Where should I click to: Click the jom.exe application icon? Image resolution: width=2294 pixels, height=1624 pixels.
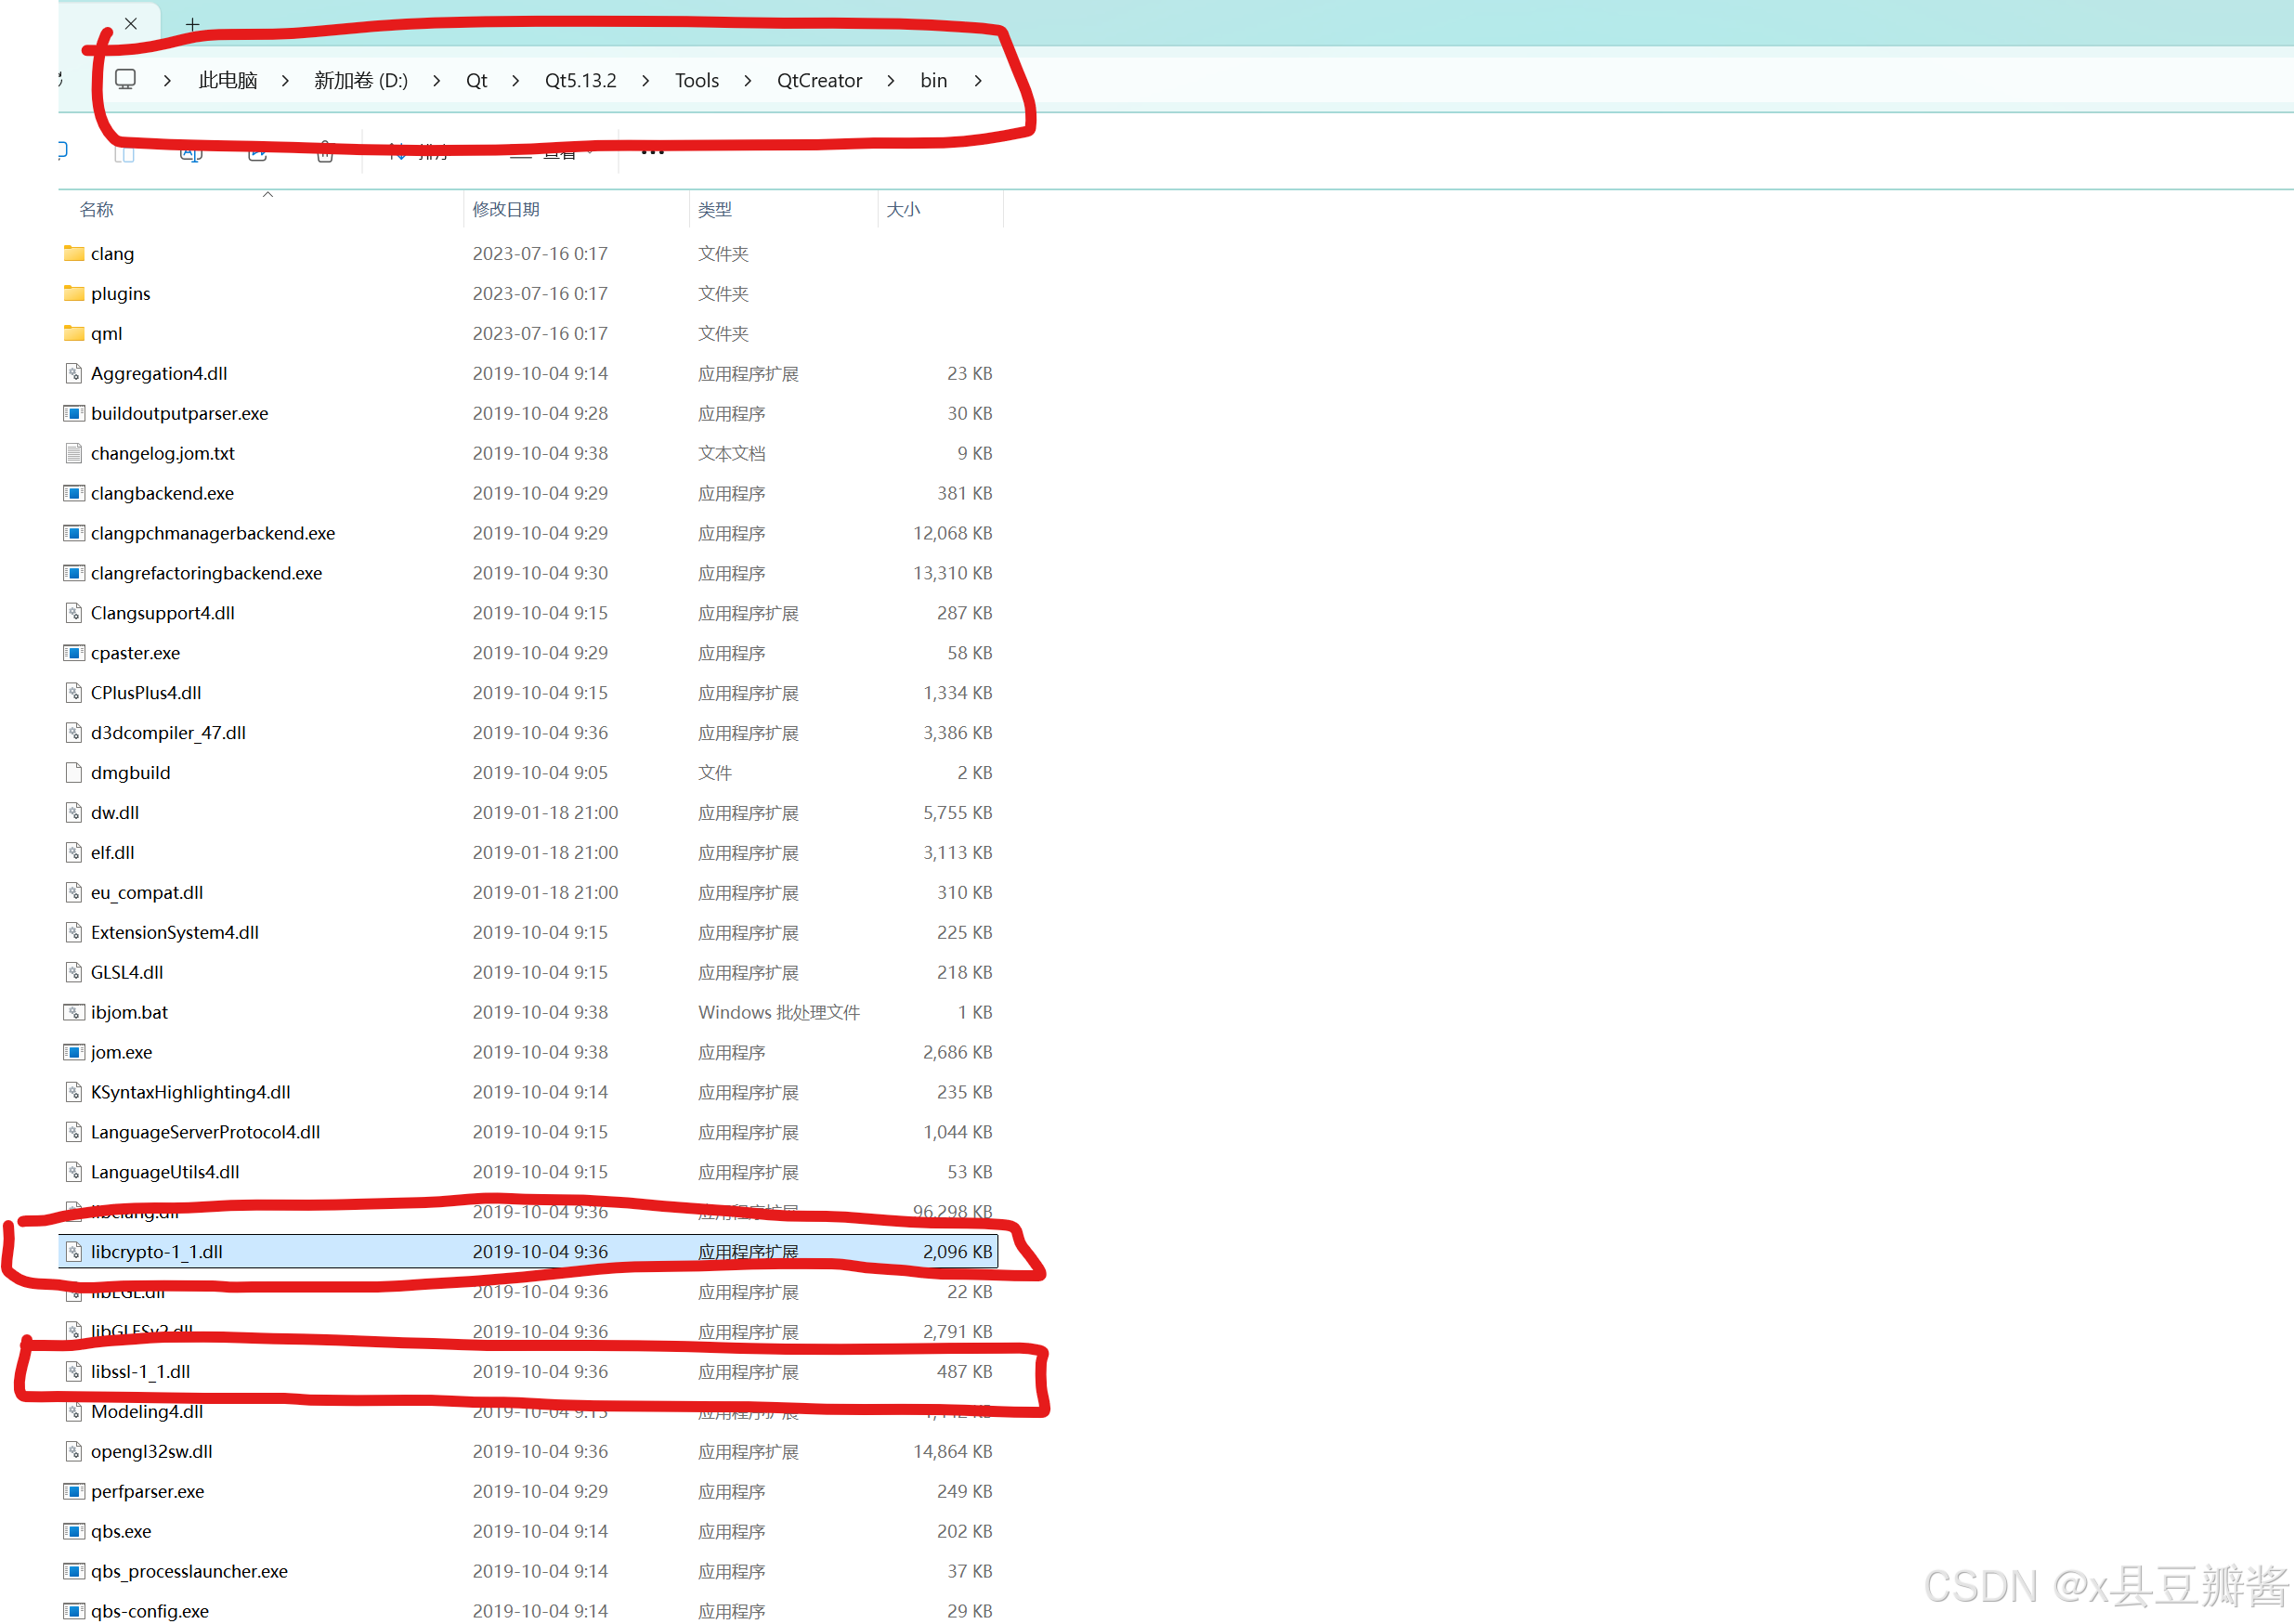(x=74, y=1052)
